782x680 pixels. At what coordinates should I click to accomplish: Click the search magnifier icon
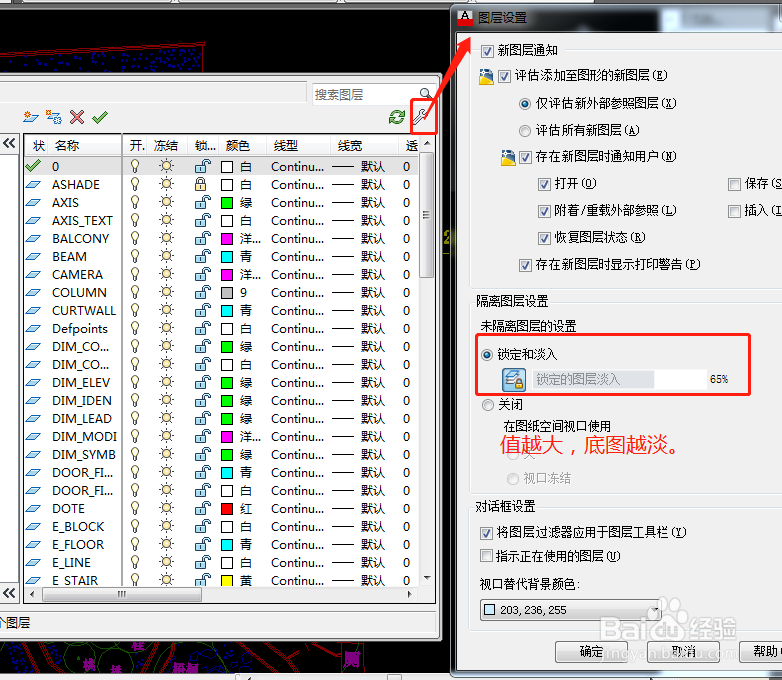[425, 93]
